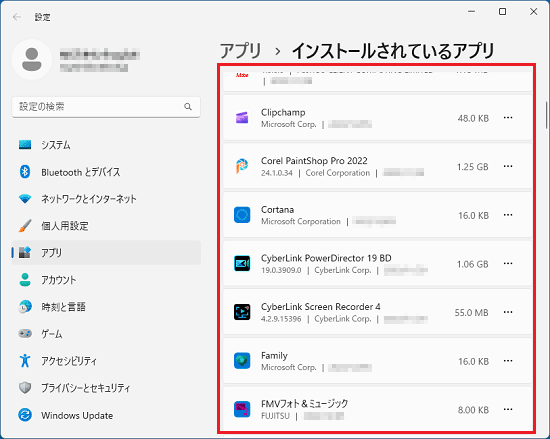Click the Family app icon
550x439 pixels.
tap(242, 361)
